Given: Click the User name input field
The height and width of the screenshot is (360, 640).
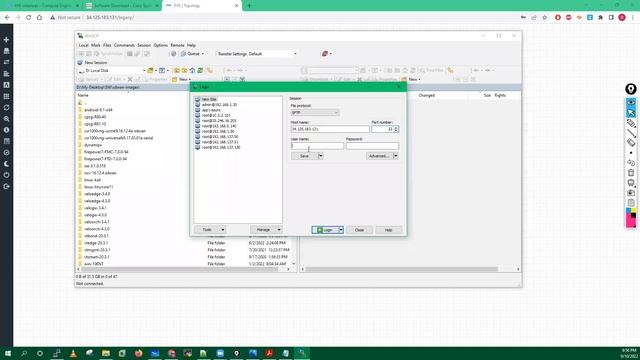Looking at the screenshot, I should 317,146.
